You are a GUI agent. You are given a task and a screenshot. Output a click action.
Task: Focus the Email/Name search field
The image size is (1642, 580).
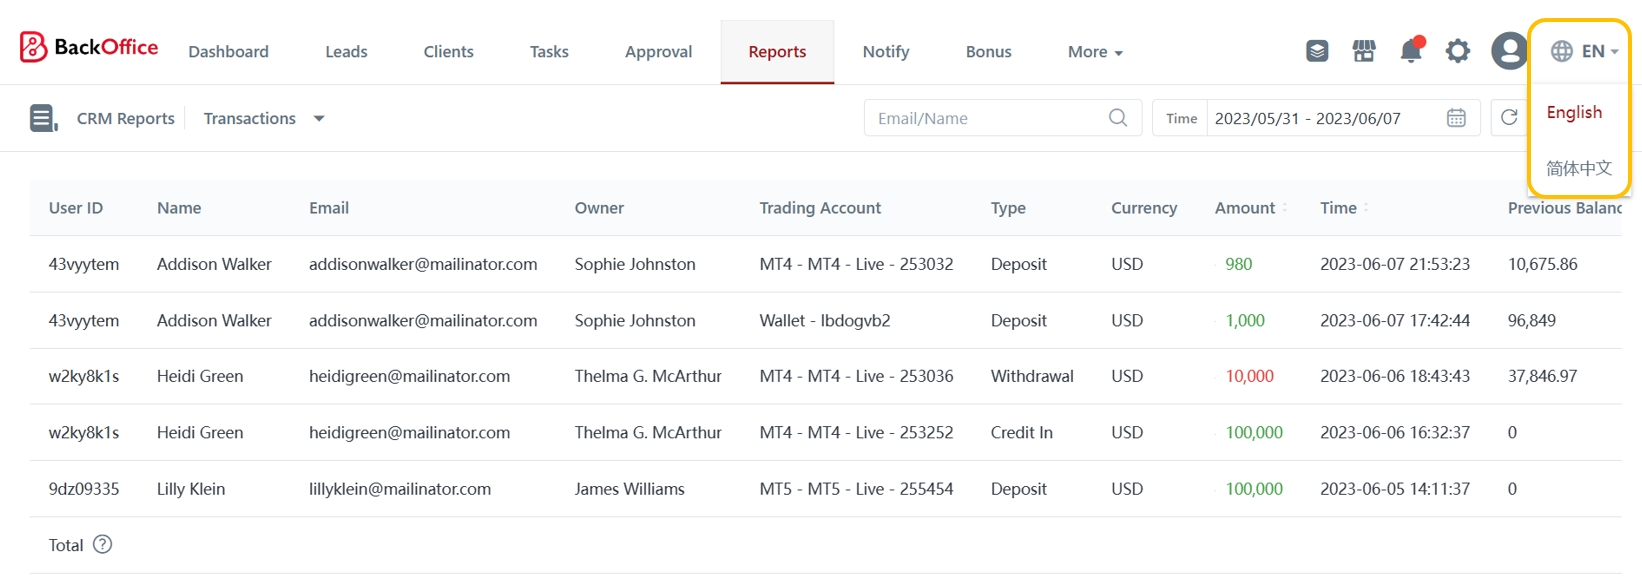(985, 118)
